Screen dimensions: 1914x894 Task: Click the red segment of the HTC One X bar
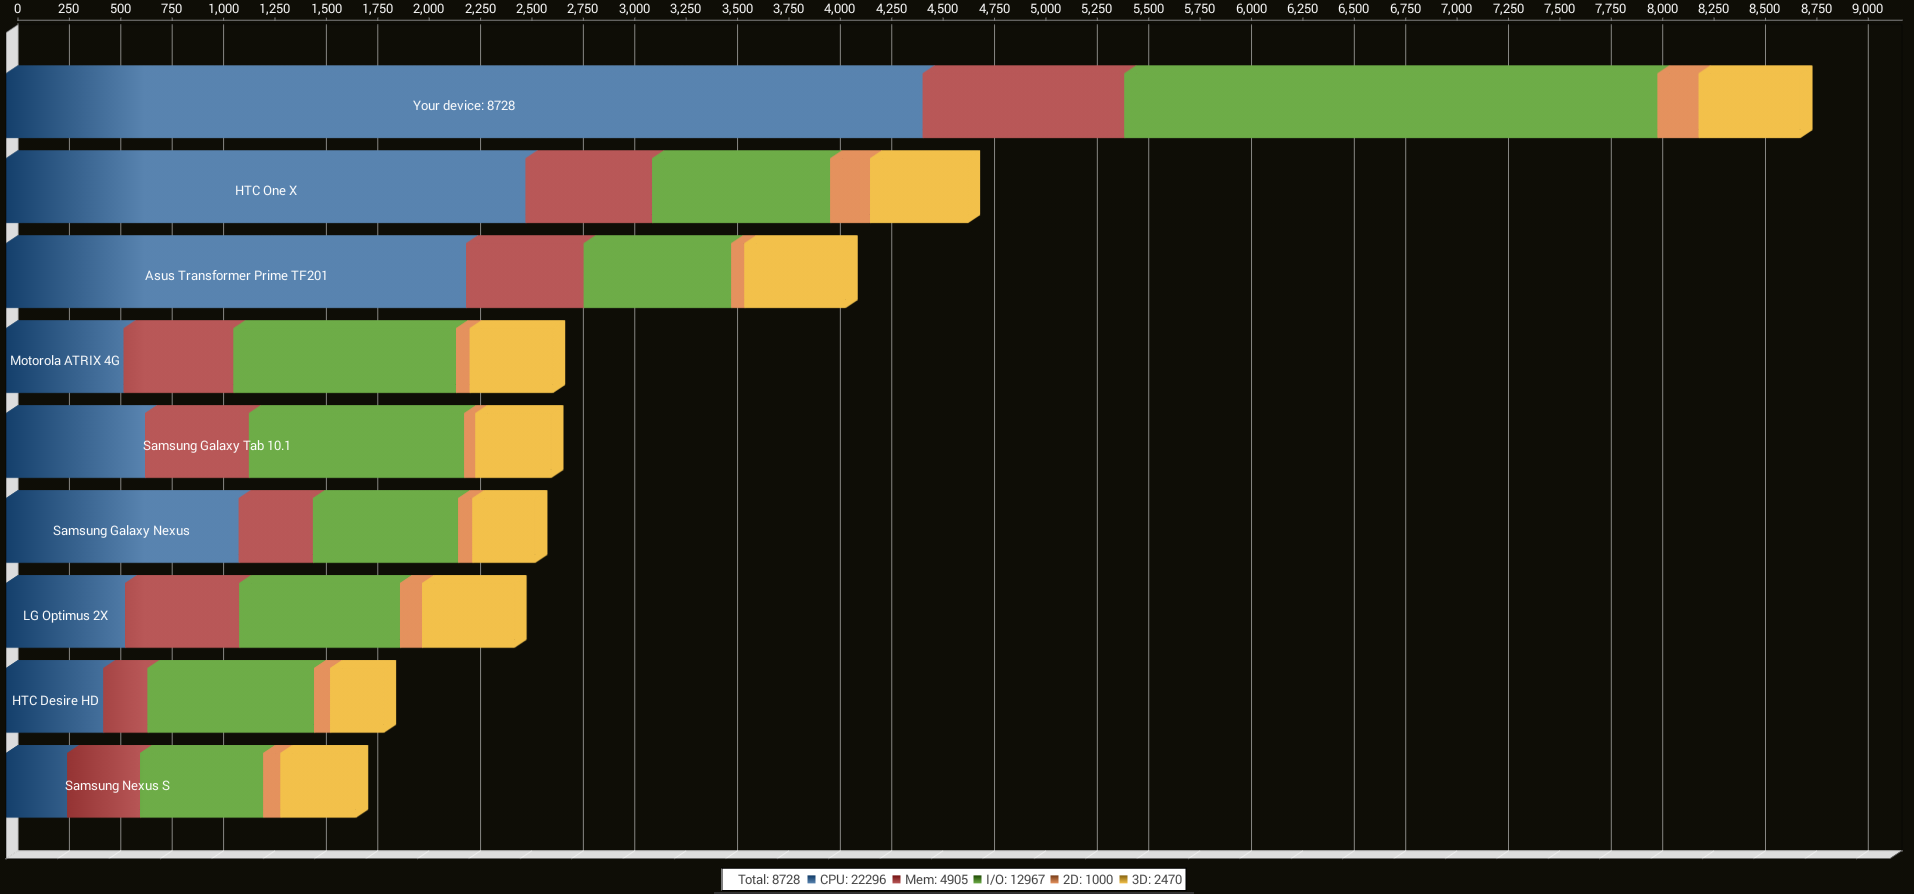pos(588,187)
